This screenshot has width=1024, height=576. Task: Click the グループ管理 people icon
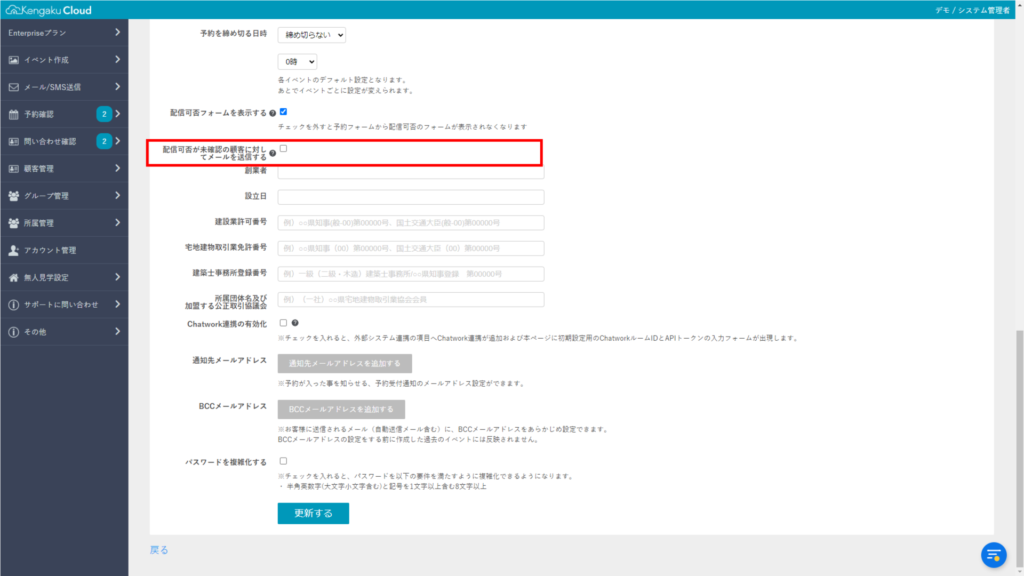(x=14, y=196)
